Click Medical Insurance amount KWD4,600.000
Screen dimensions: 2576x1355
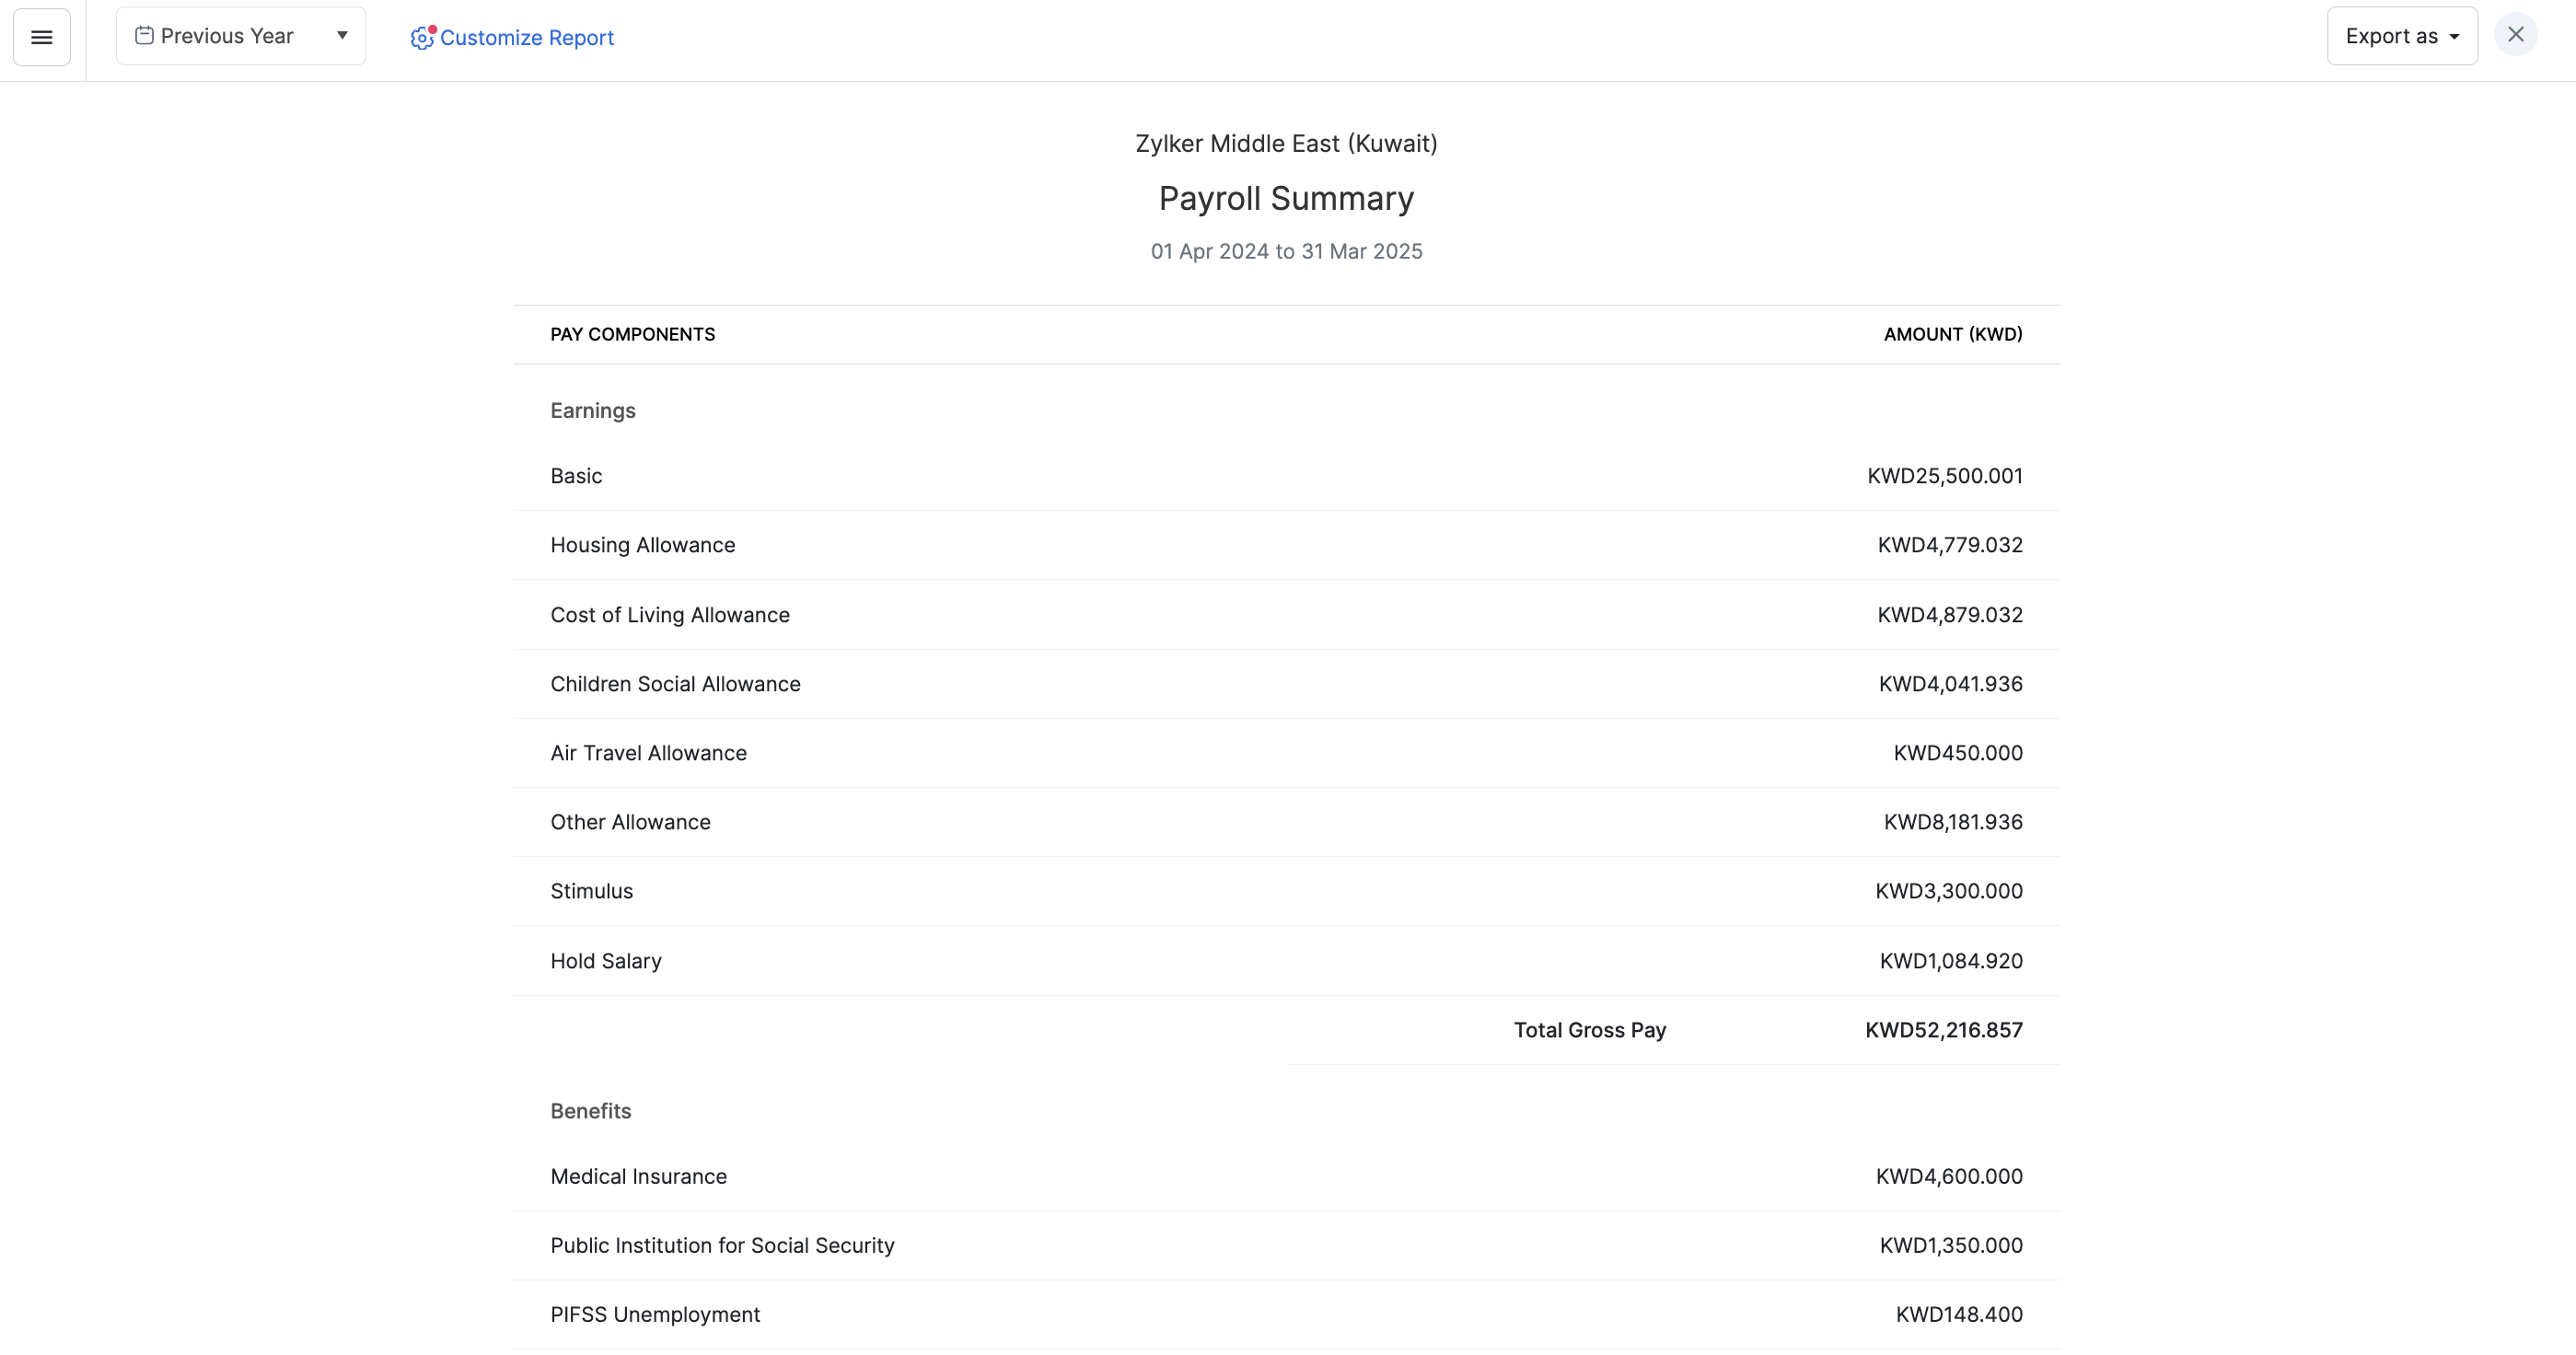pyautogui.click(x=1948, y=1176)
